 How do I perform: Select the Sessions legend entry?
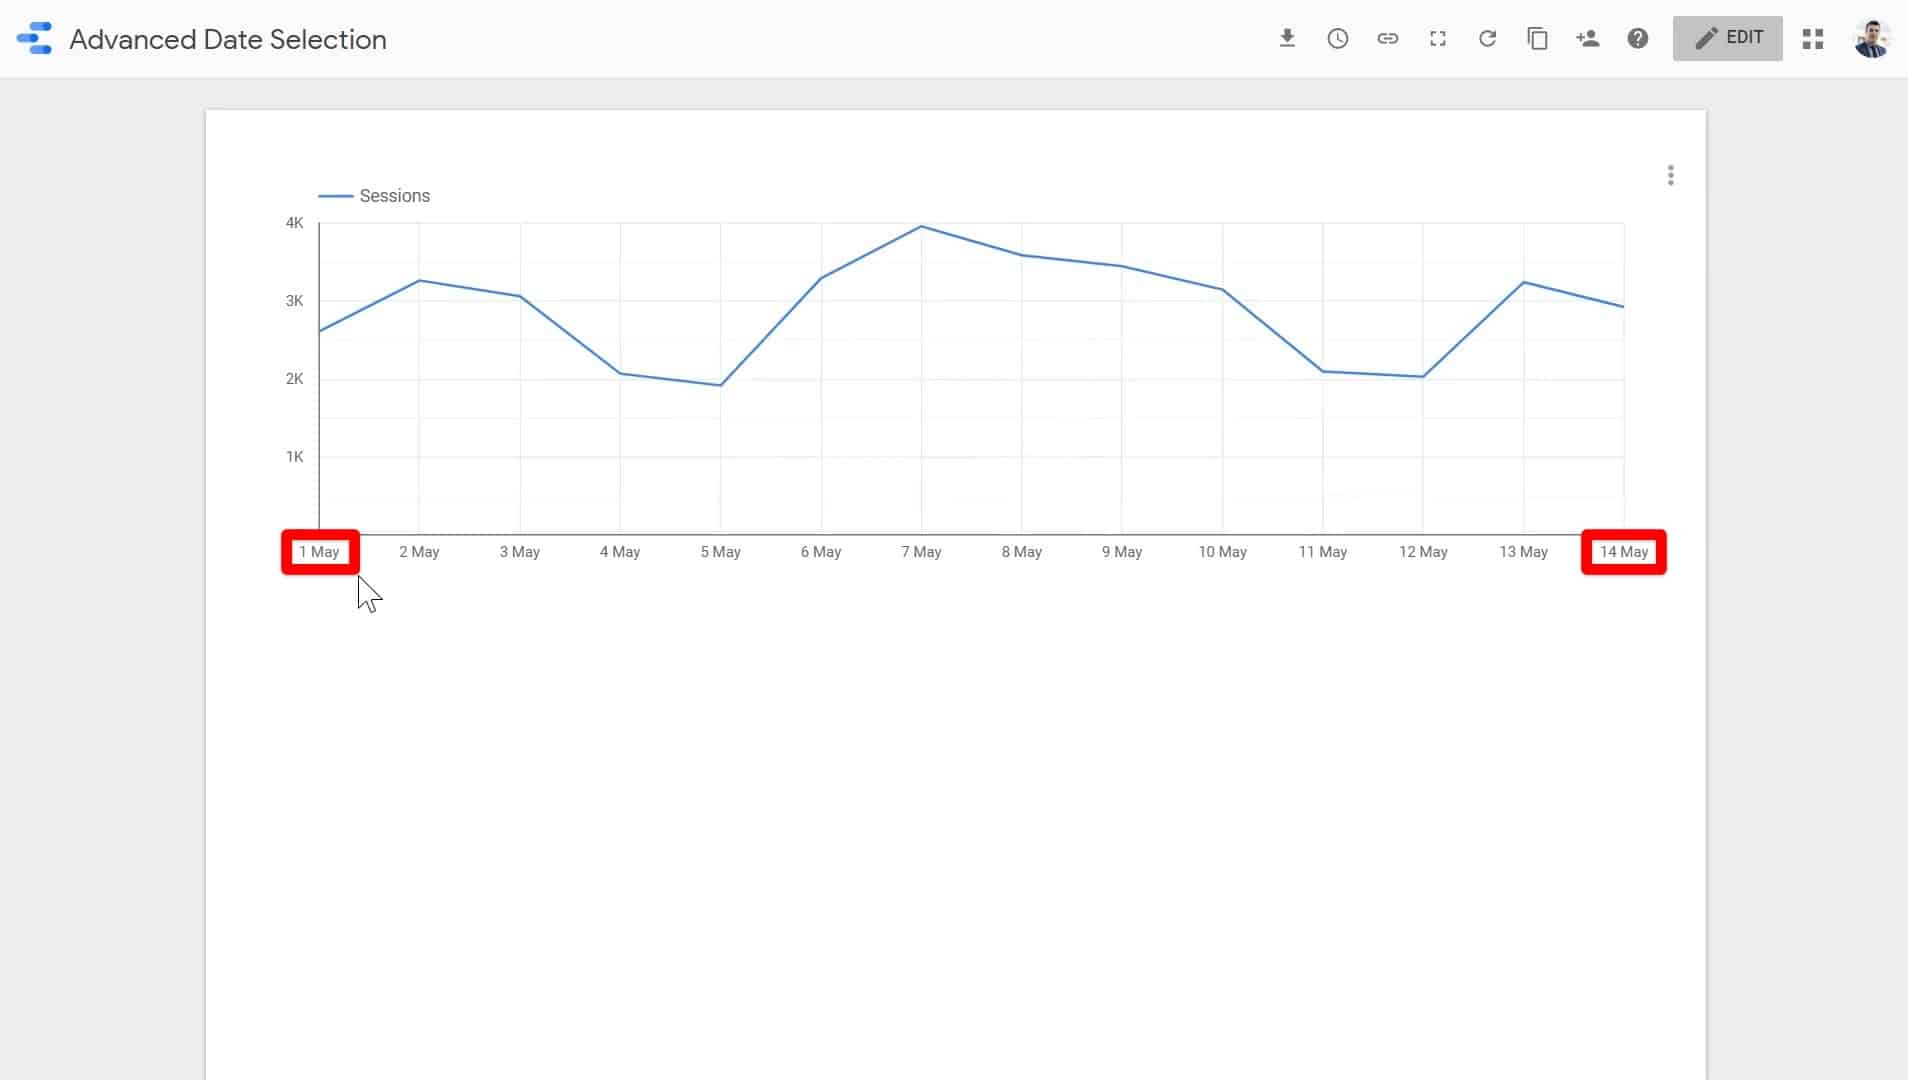[394, 195]
